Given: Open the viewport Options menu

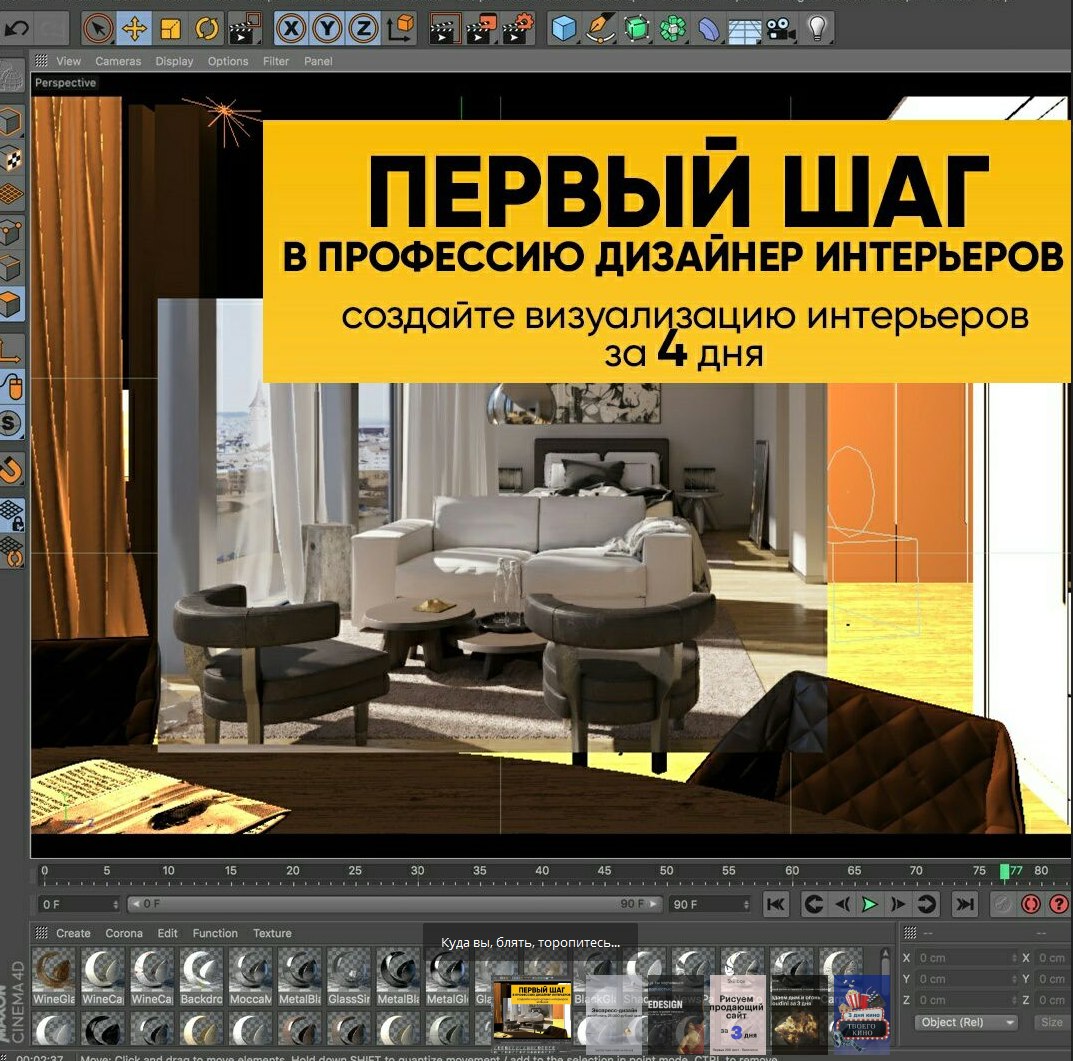Looking at the screenshot, I should pyautogui.click(x=228, y=61).
